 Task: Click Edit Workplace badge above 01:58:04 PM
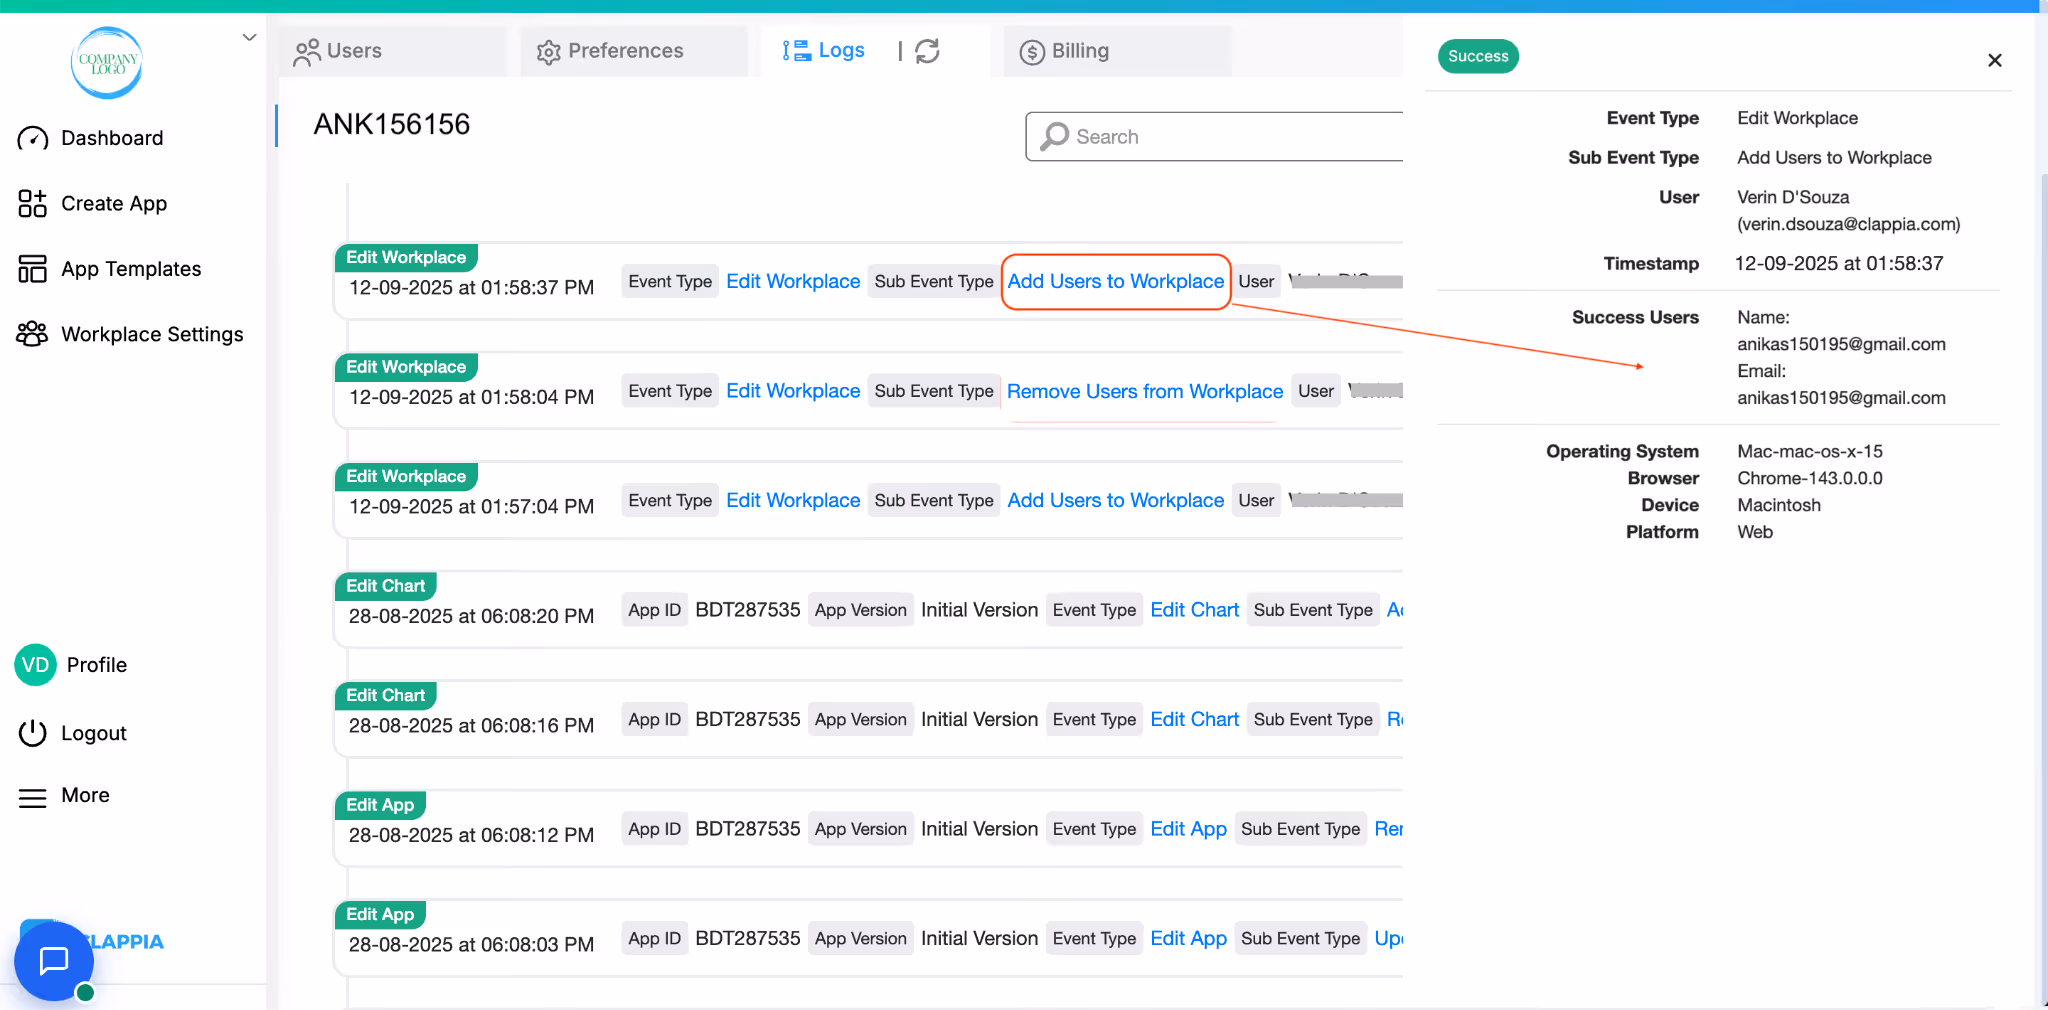pyautogui.click(x=406, y=367)
